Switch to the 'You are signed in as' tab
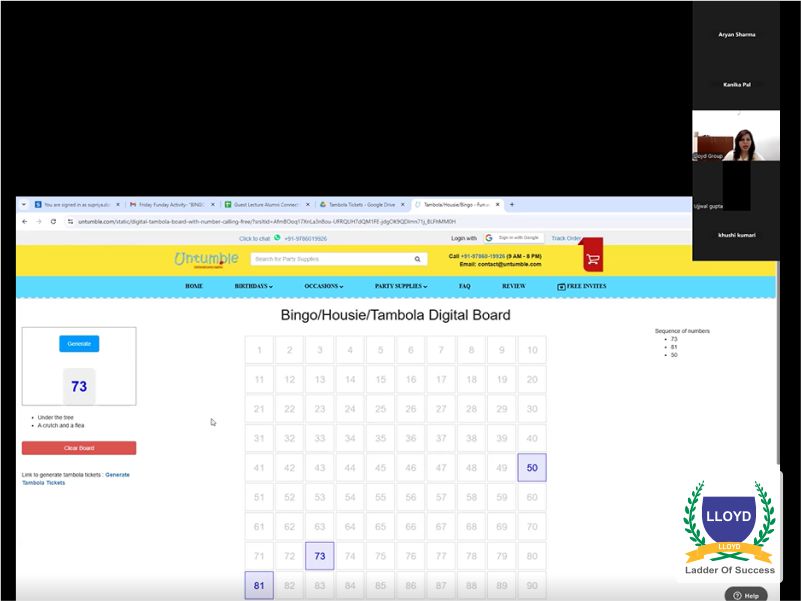Screen dimensions: 801x601 point(77,204)
